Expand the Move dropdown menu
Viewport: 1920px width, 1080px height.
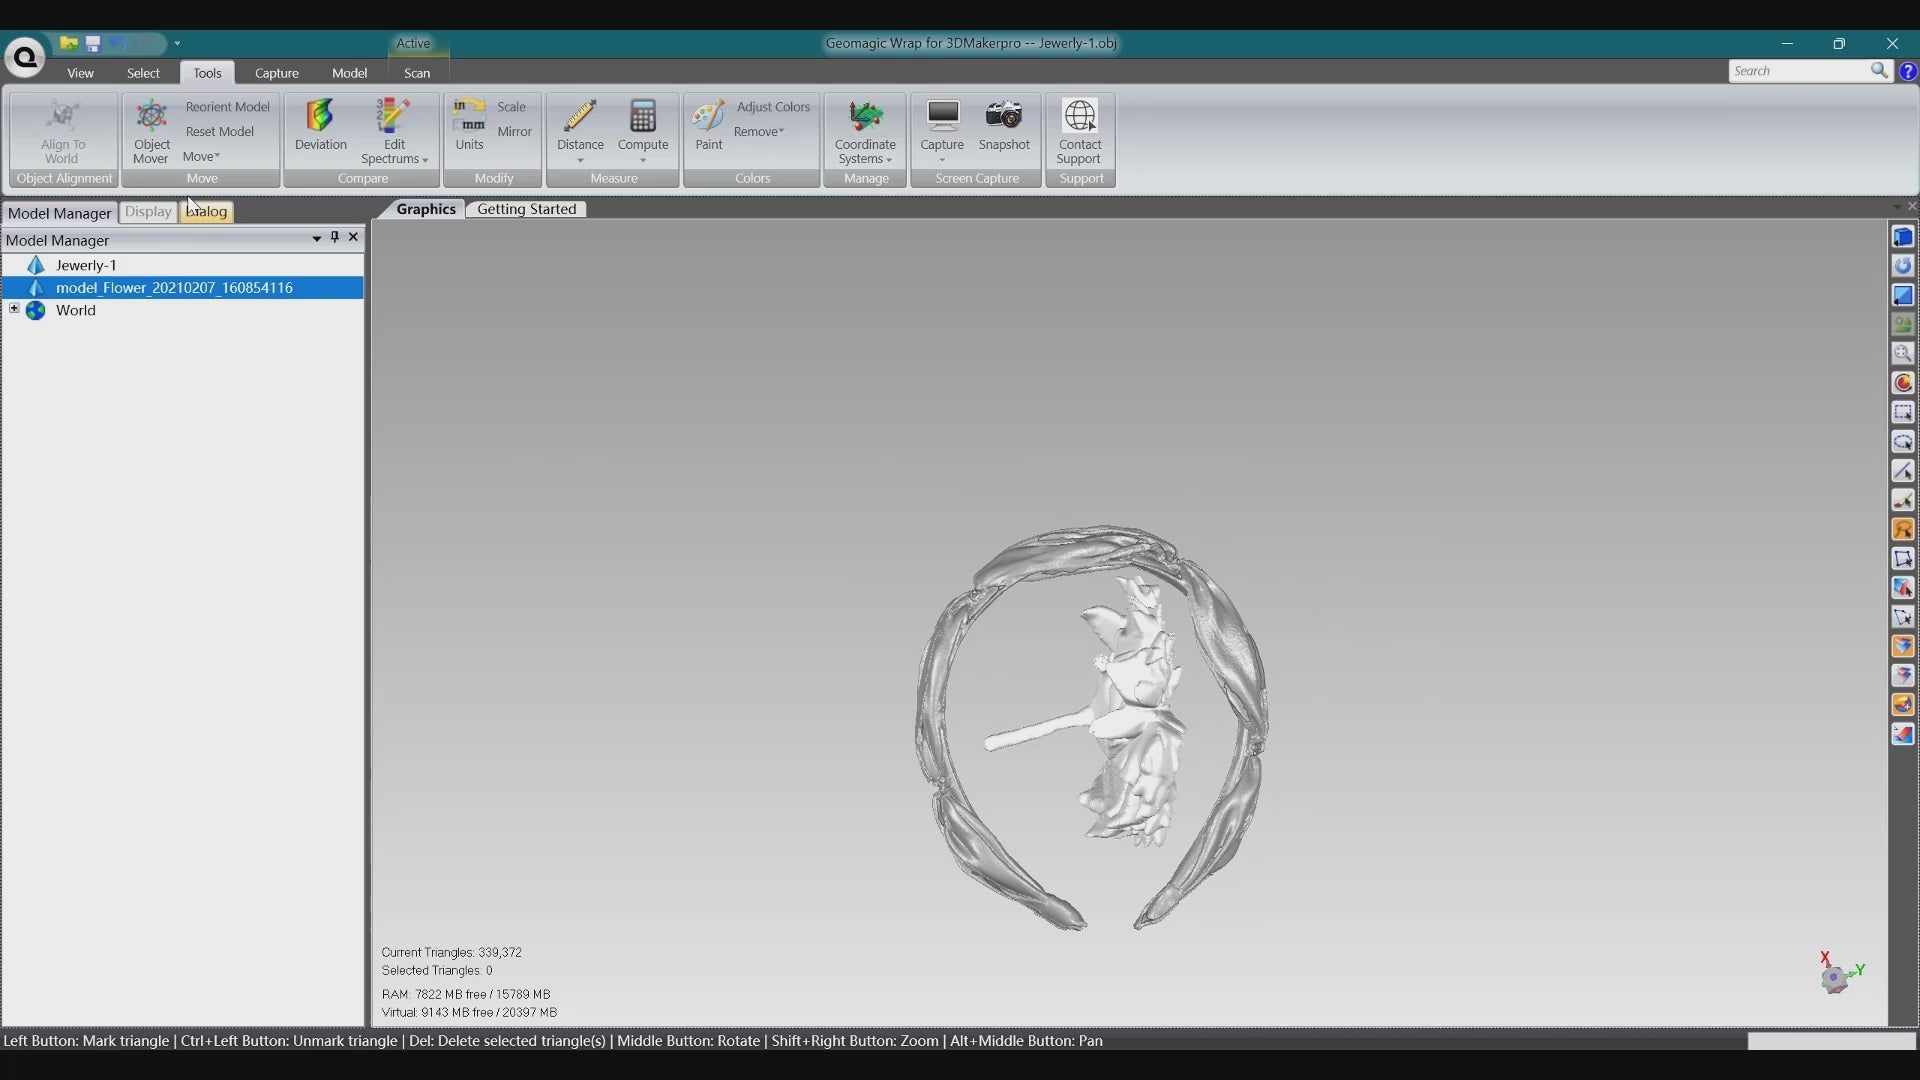201,156
